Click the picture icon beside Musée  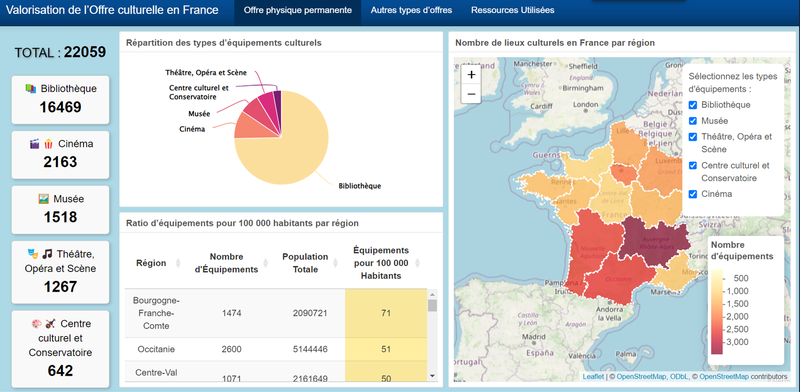43,199
